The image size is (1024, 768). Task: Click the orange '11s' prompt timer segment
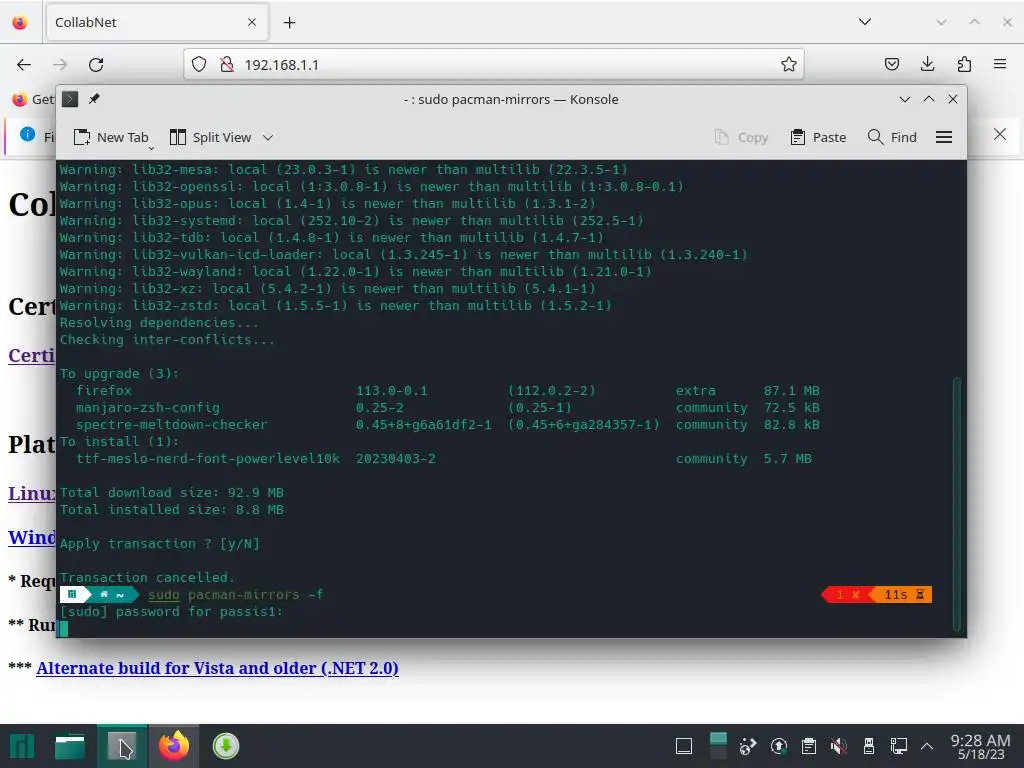tap(903, 594)
